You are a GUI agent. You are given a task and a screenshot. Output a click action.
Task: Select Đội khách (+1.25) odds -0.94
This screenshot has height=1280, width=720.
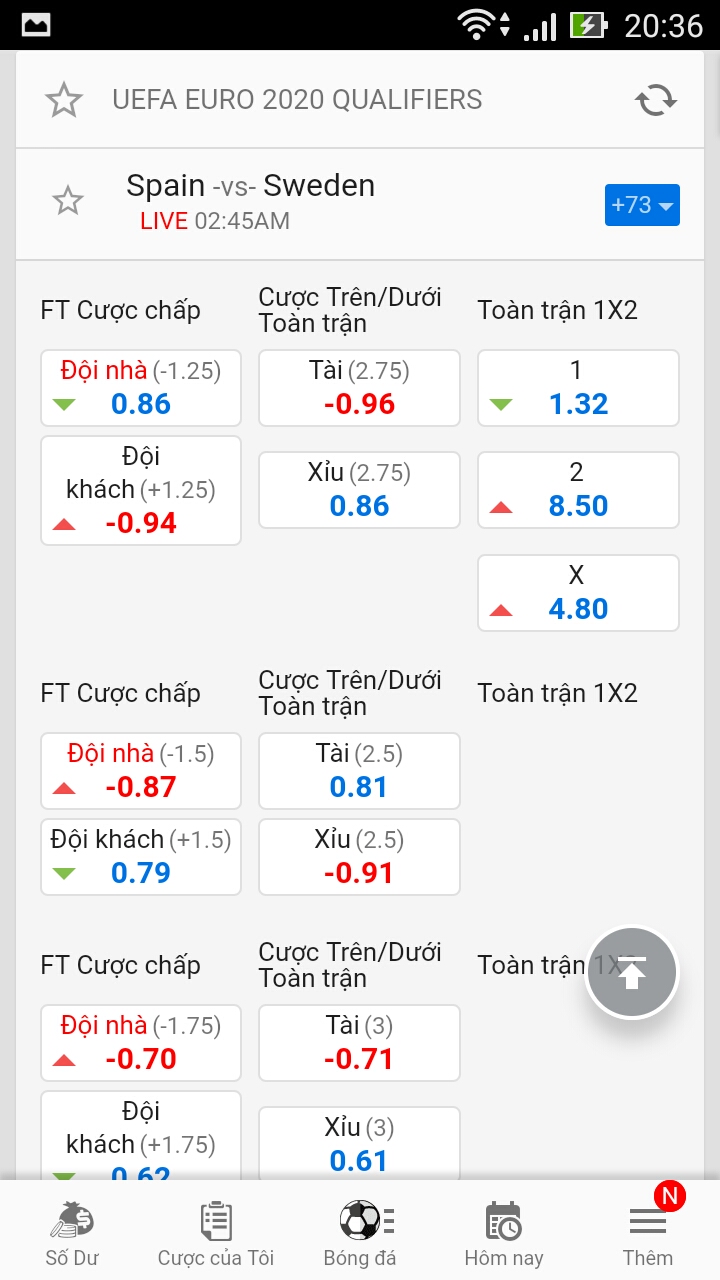tap(141, 491)
